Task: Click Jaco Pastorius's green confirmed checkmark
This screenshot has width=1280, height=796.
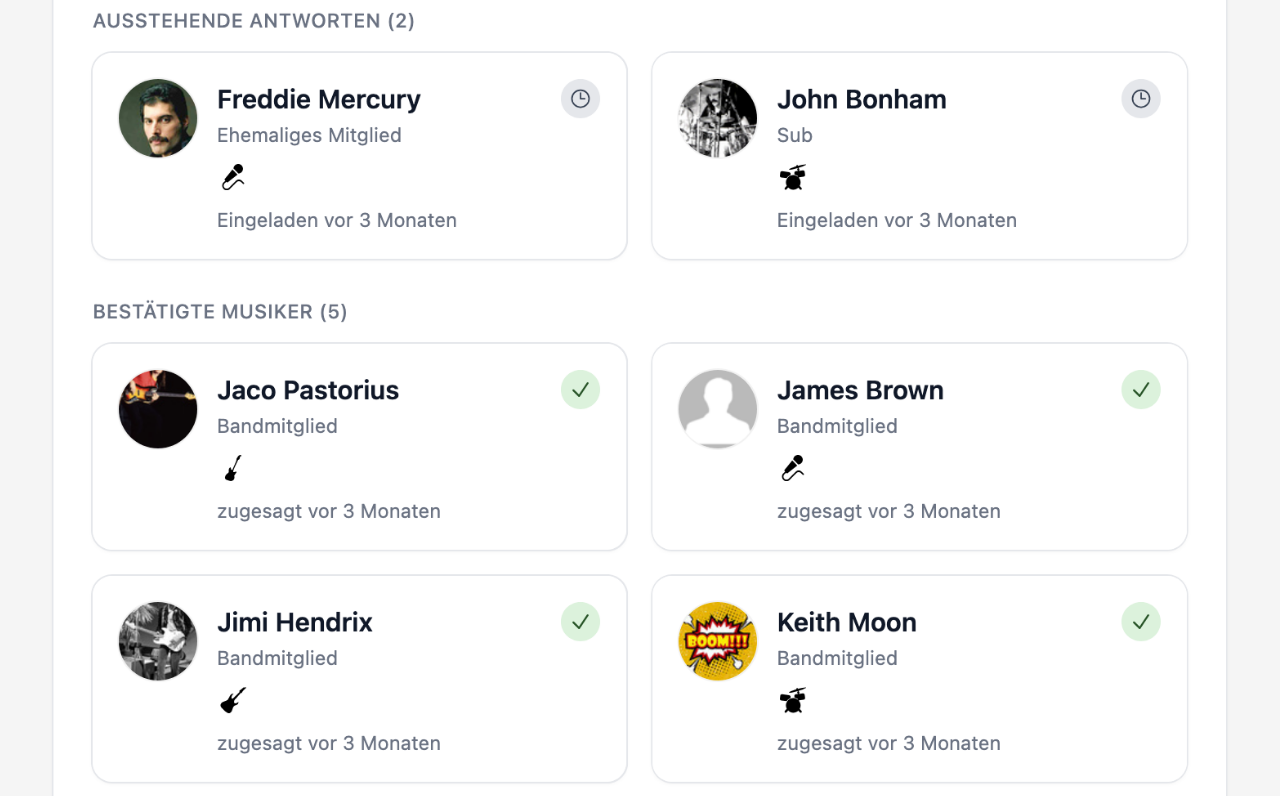Action: [580, 390]
